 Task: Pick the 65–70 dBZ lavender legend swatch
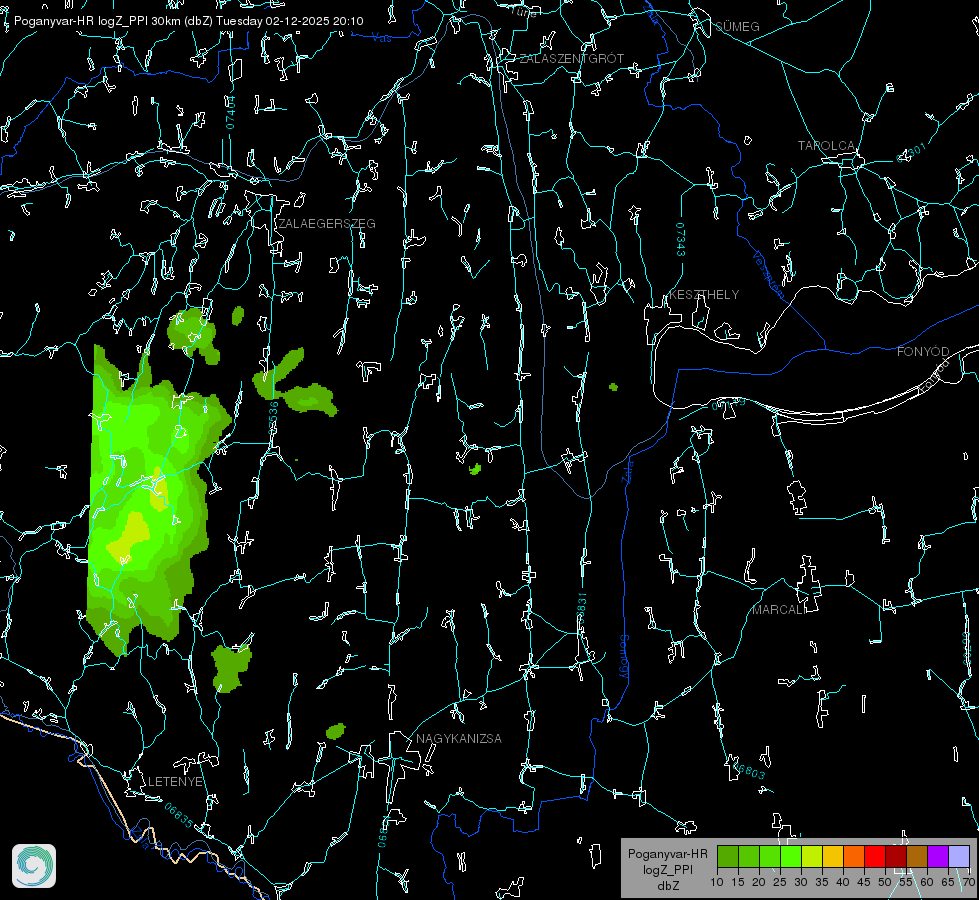click(959, 856)
